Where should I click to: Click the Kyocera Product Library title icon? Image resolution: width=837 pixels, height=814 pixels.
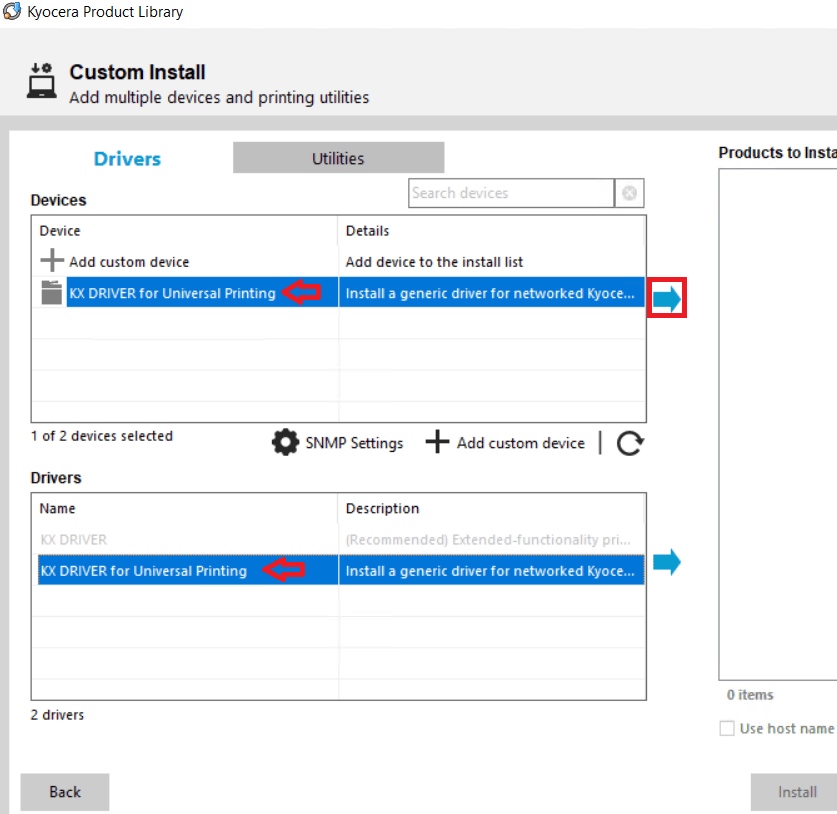[12, 11]
